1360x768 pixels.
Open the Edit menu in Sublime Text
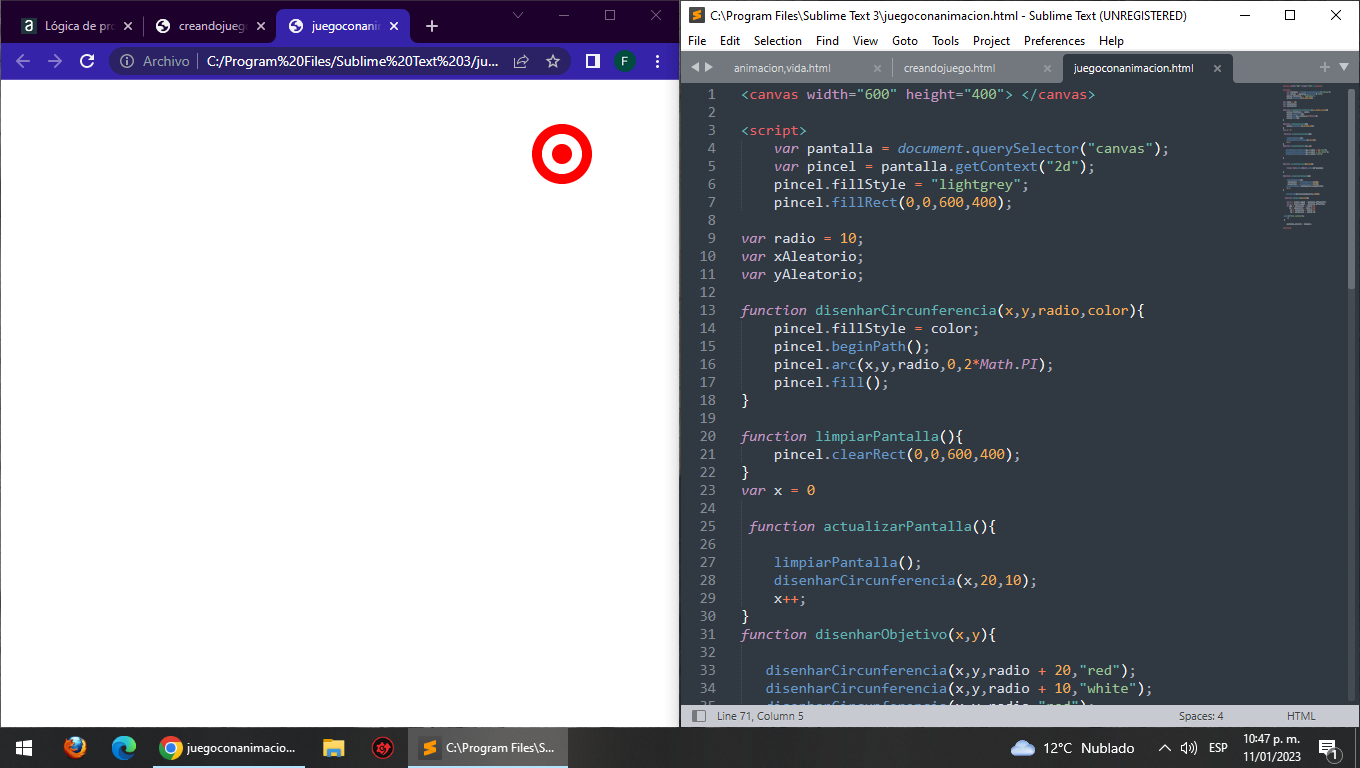730,41
